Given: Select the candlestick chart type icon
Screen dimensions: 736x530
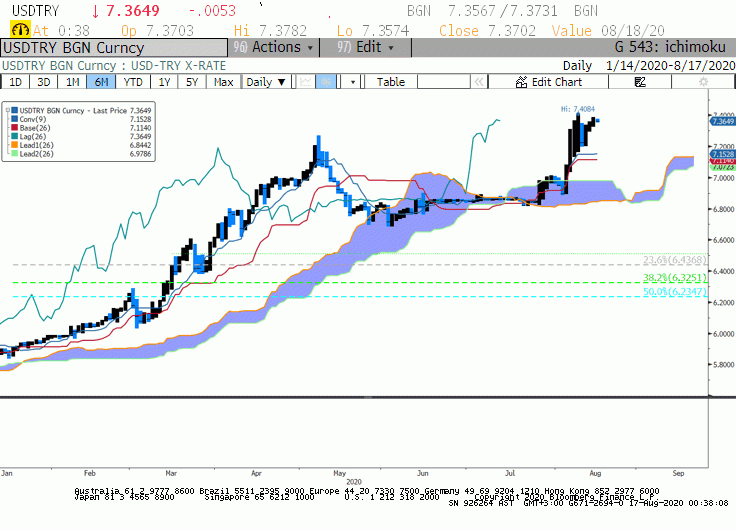Looking at the screenshot, I should tap(326, 82).
